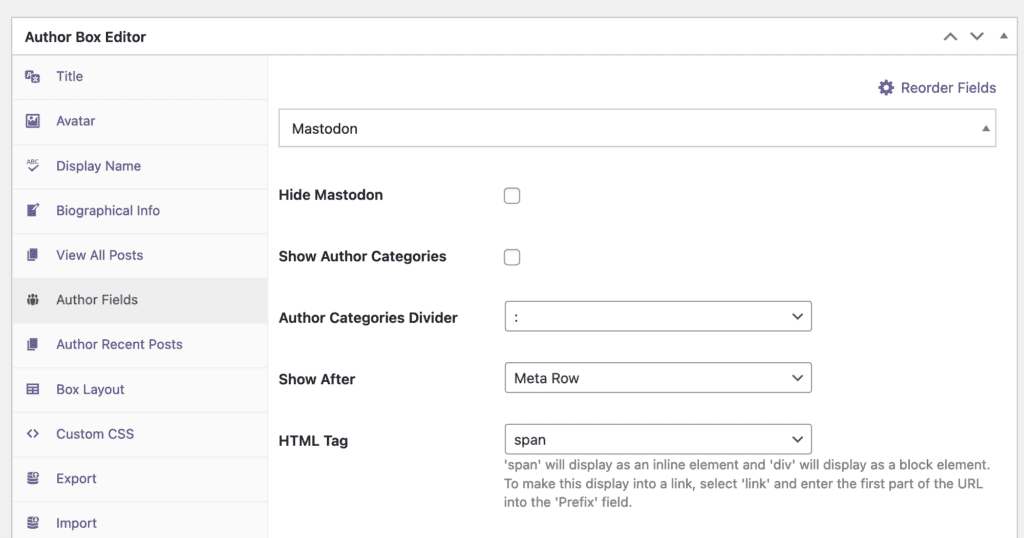Click the Avatar image icon
Screen dimensions: 1024x538
tap(33, 121)
